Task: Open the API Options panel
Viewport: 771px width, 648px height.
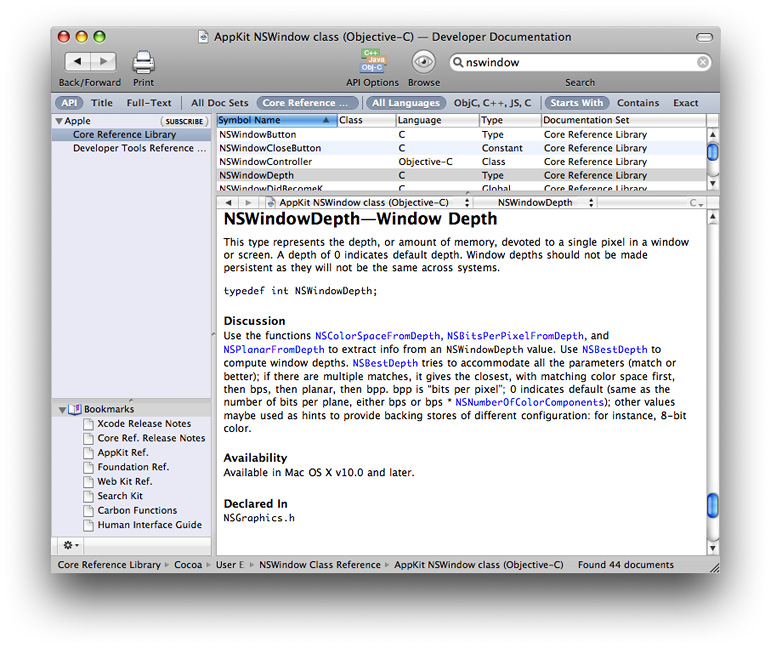Action: (373, 62)
